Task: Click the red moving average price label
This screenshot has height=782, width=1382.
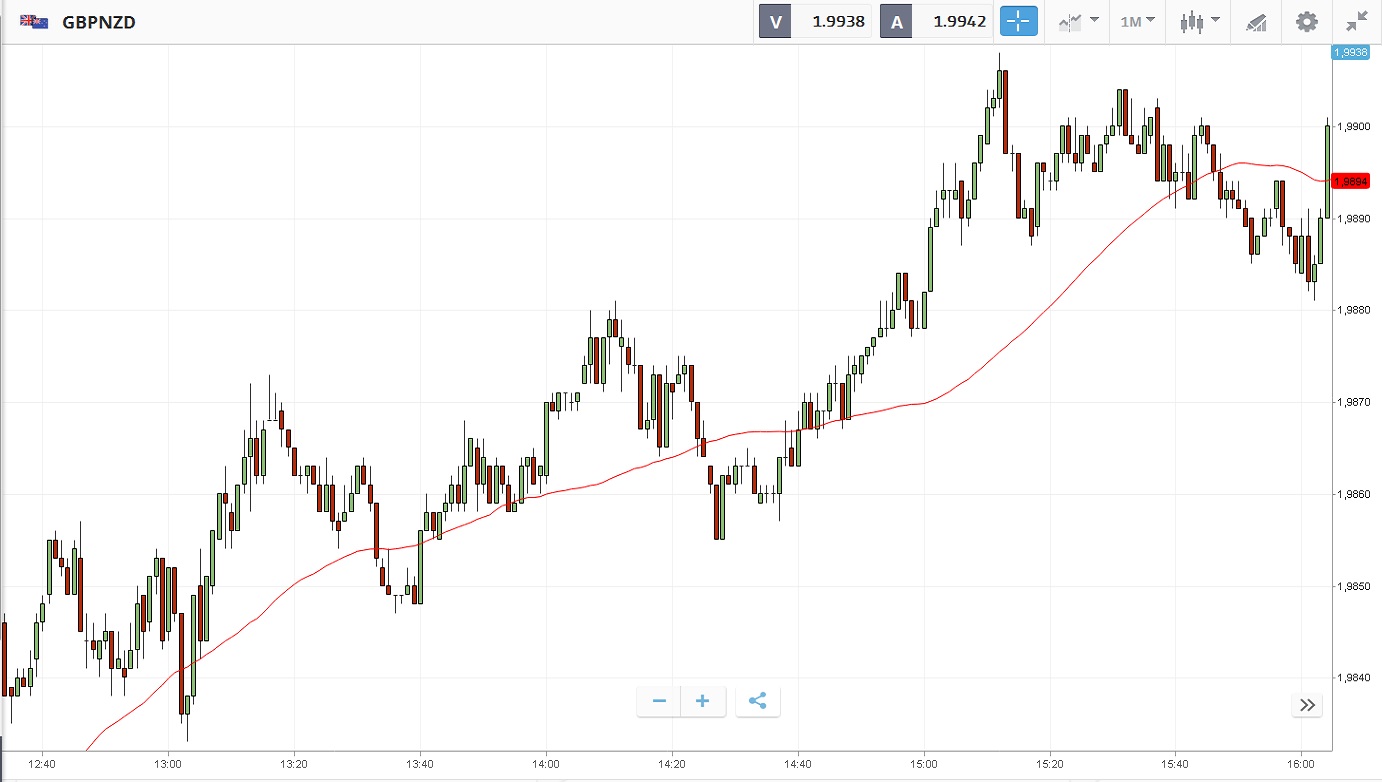Action: (x=1355, y=181)
